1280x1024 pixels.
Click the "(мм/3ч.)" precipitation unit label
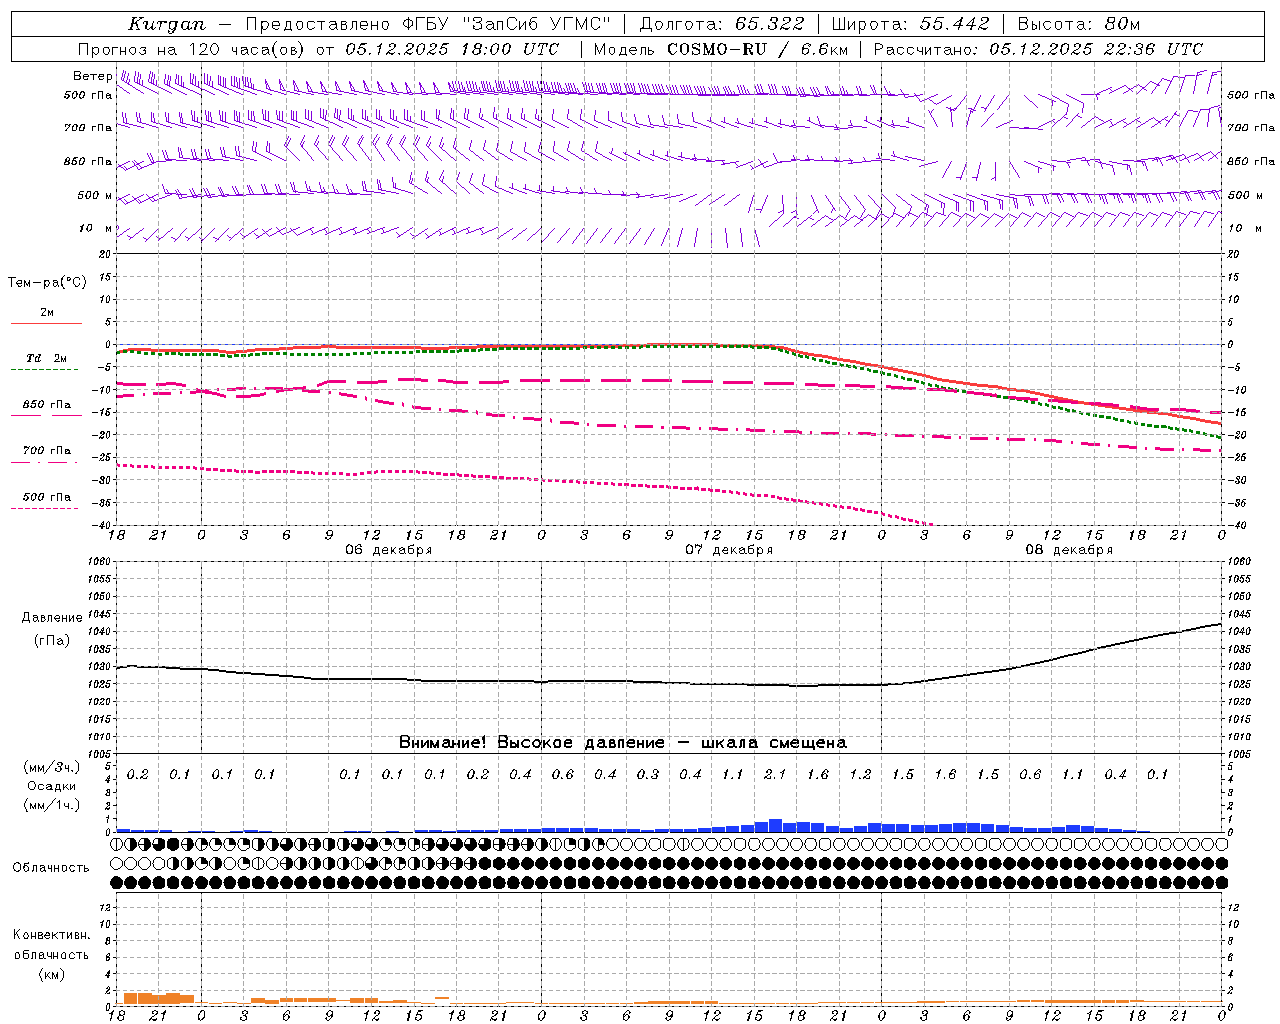[x=51, y=768]
